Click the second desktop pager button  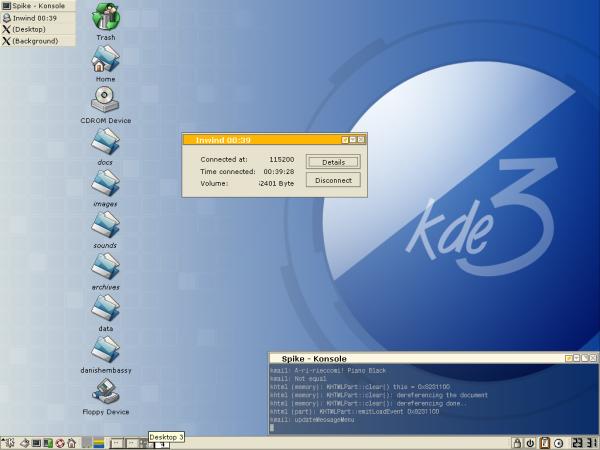(x=131, y=443)
